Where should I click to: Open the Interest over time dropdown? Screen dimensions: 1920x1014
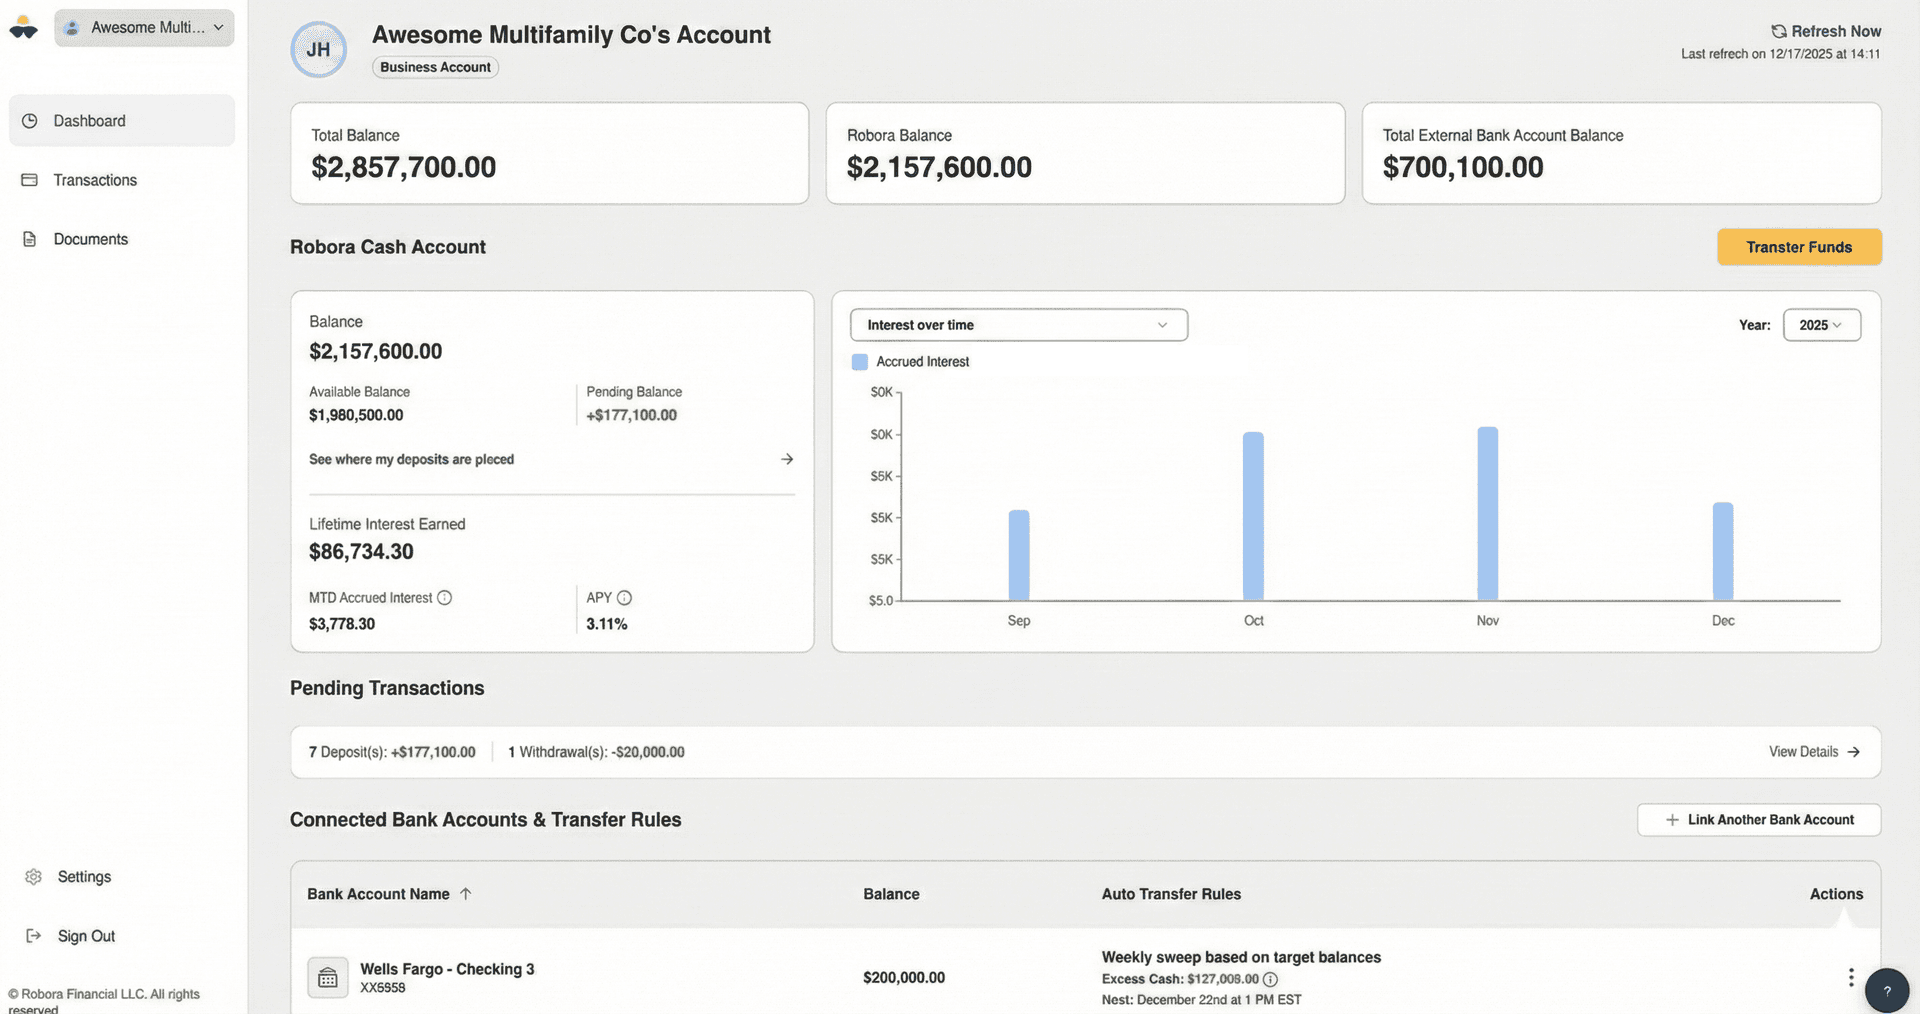1018,325
